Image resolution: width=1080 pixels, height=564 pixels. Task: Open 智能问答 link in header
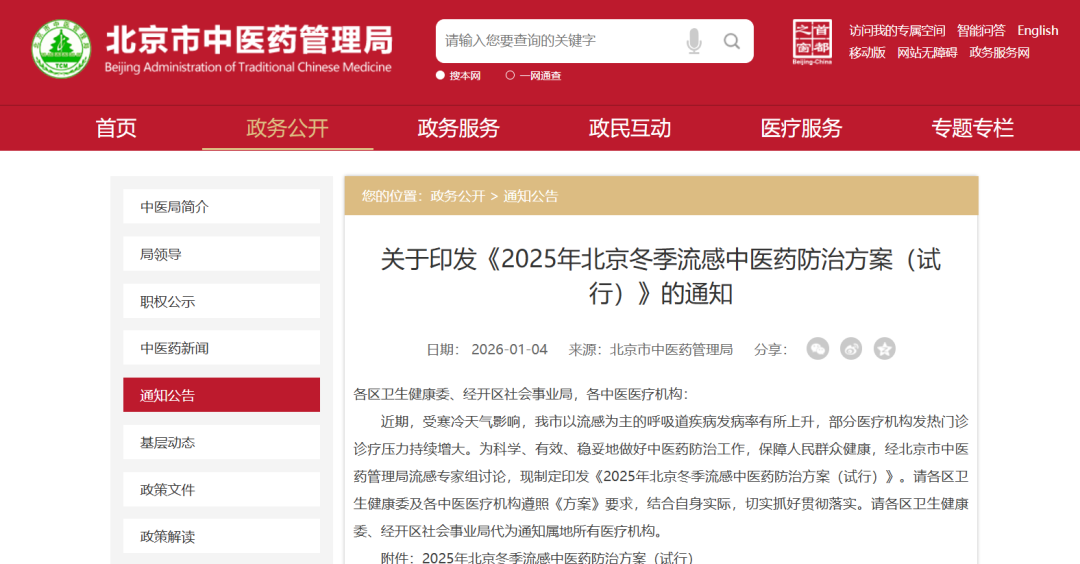tap(981, 31)
